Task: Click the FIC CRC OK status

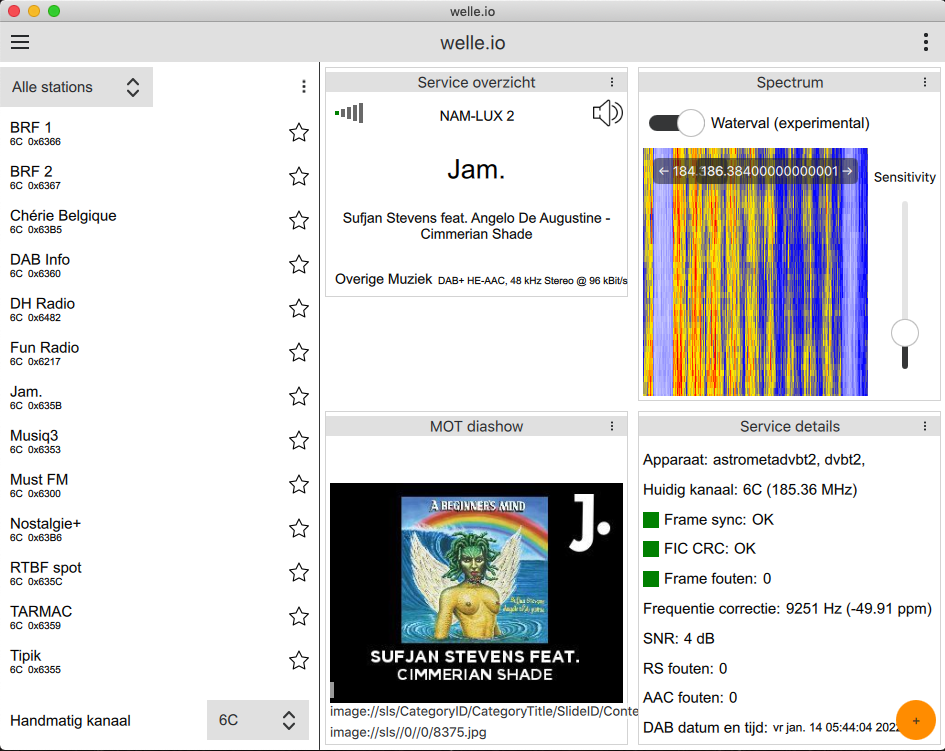Action: [x=700, y=548]
